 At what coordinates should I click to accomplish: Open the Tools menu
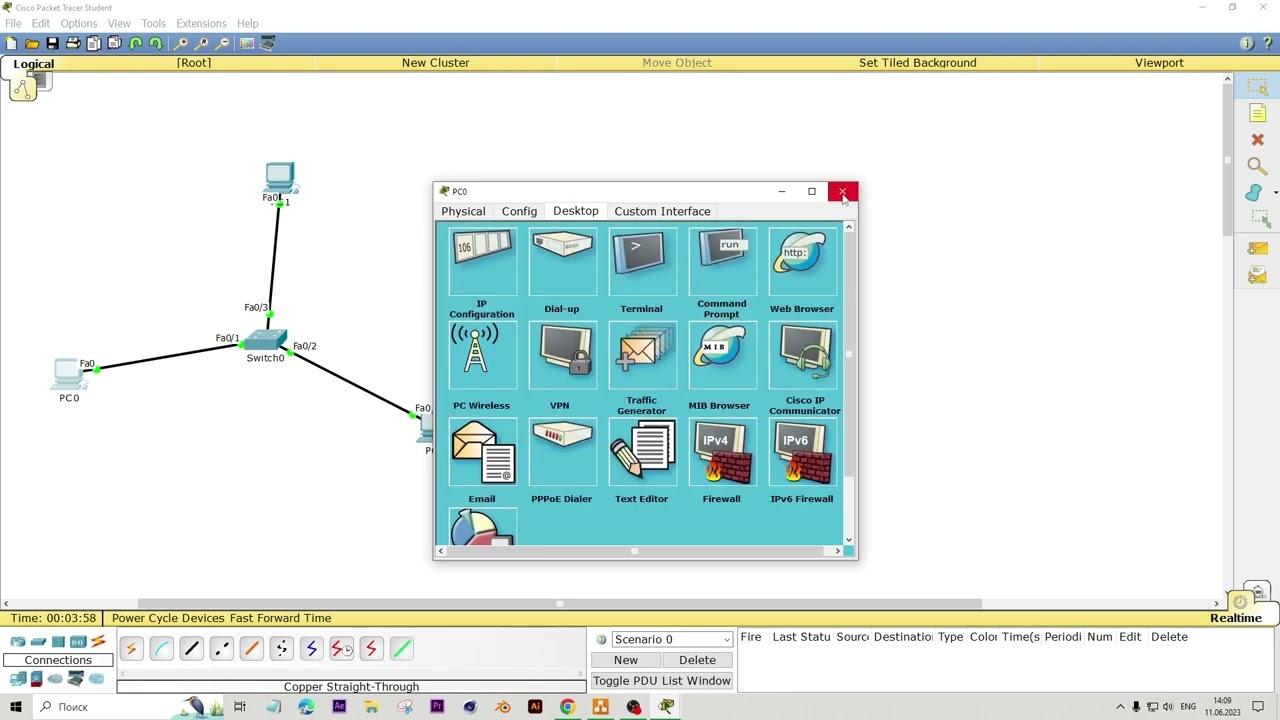click(x=153, y=23)
